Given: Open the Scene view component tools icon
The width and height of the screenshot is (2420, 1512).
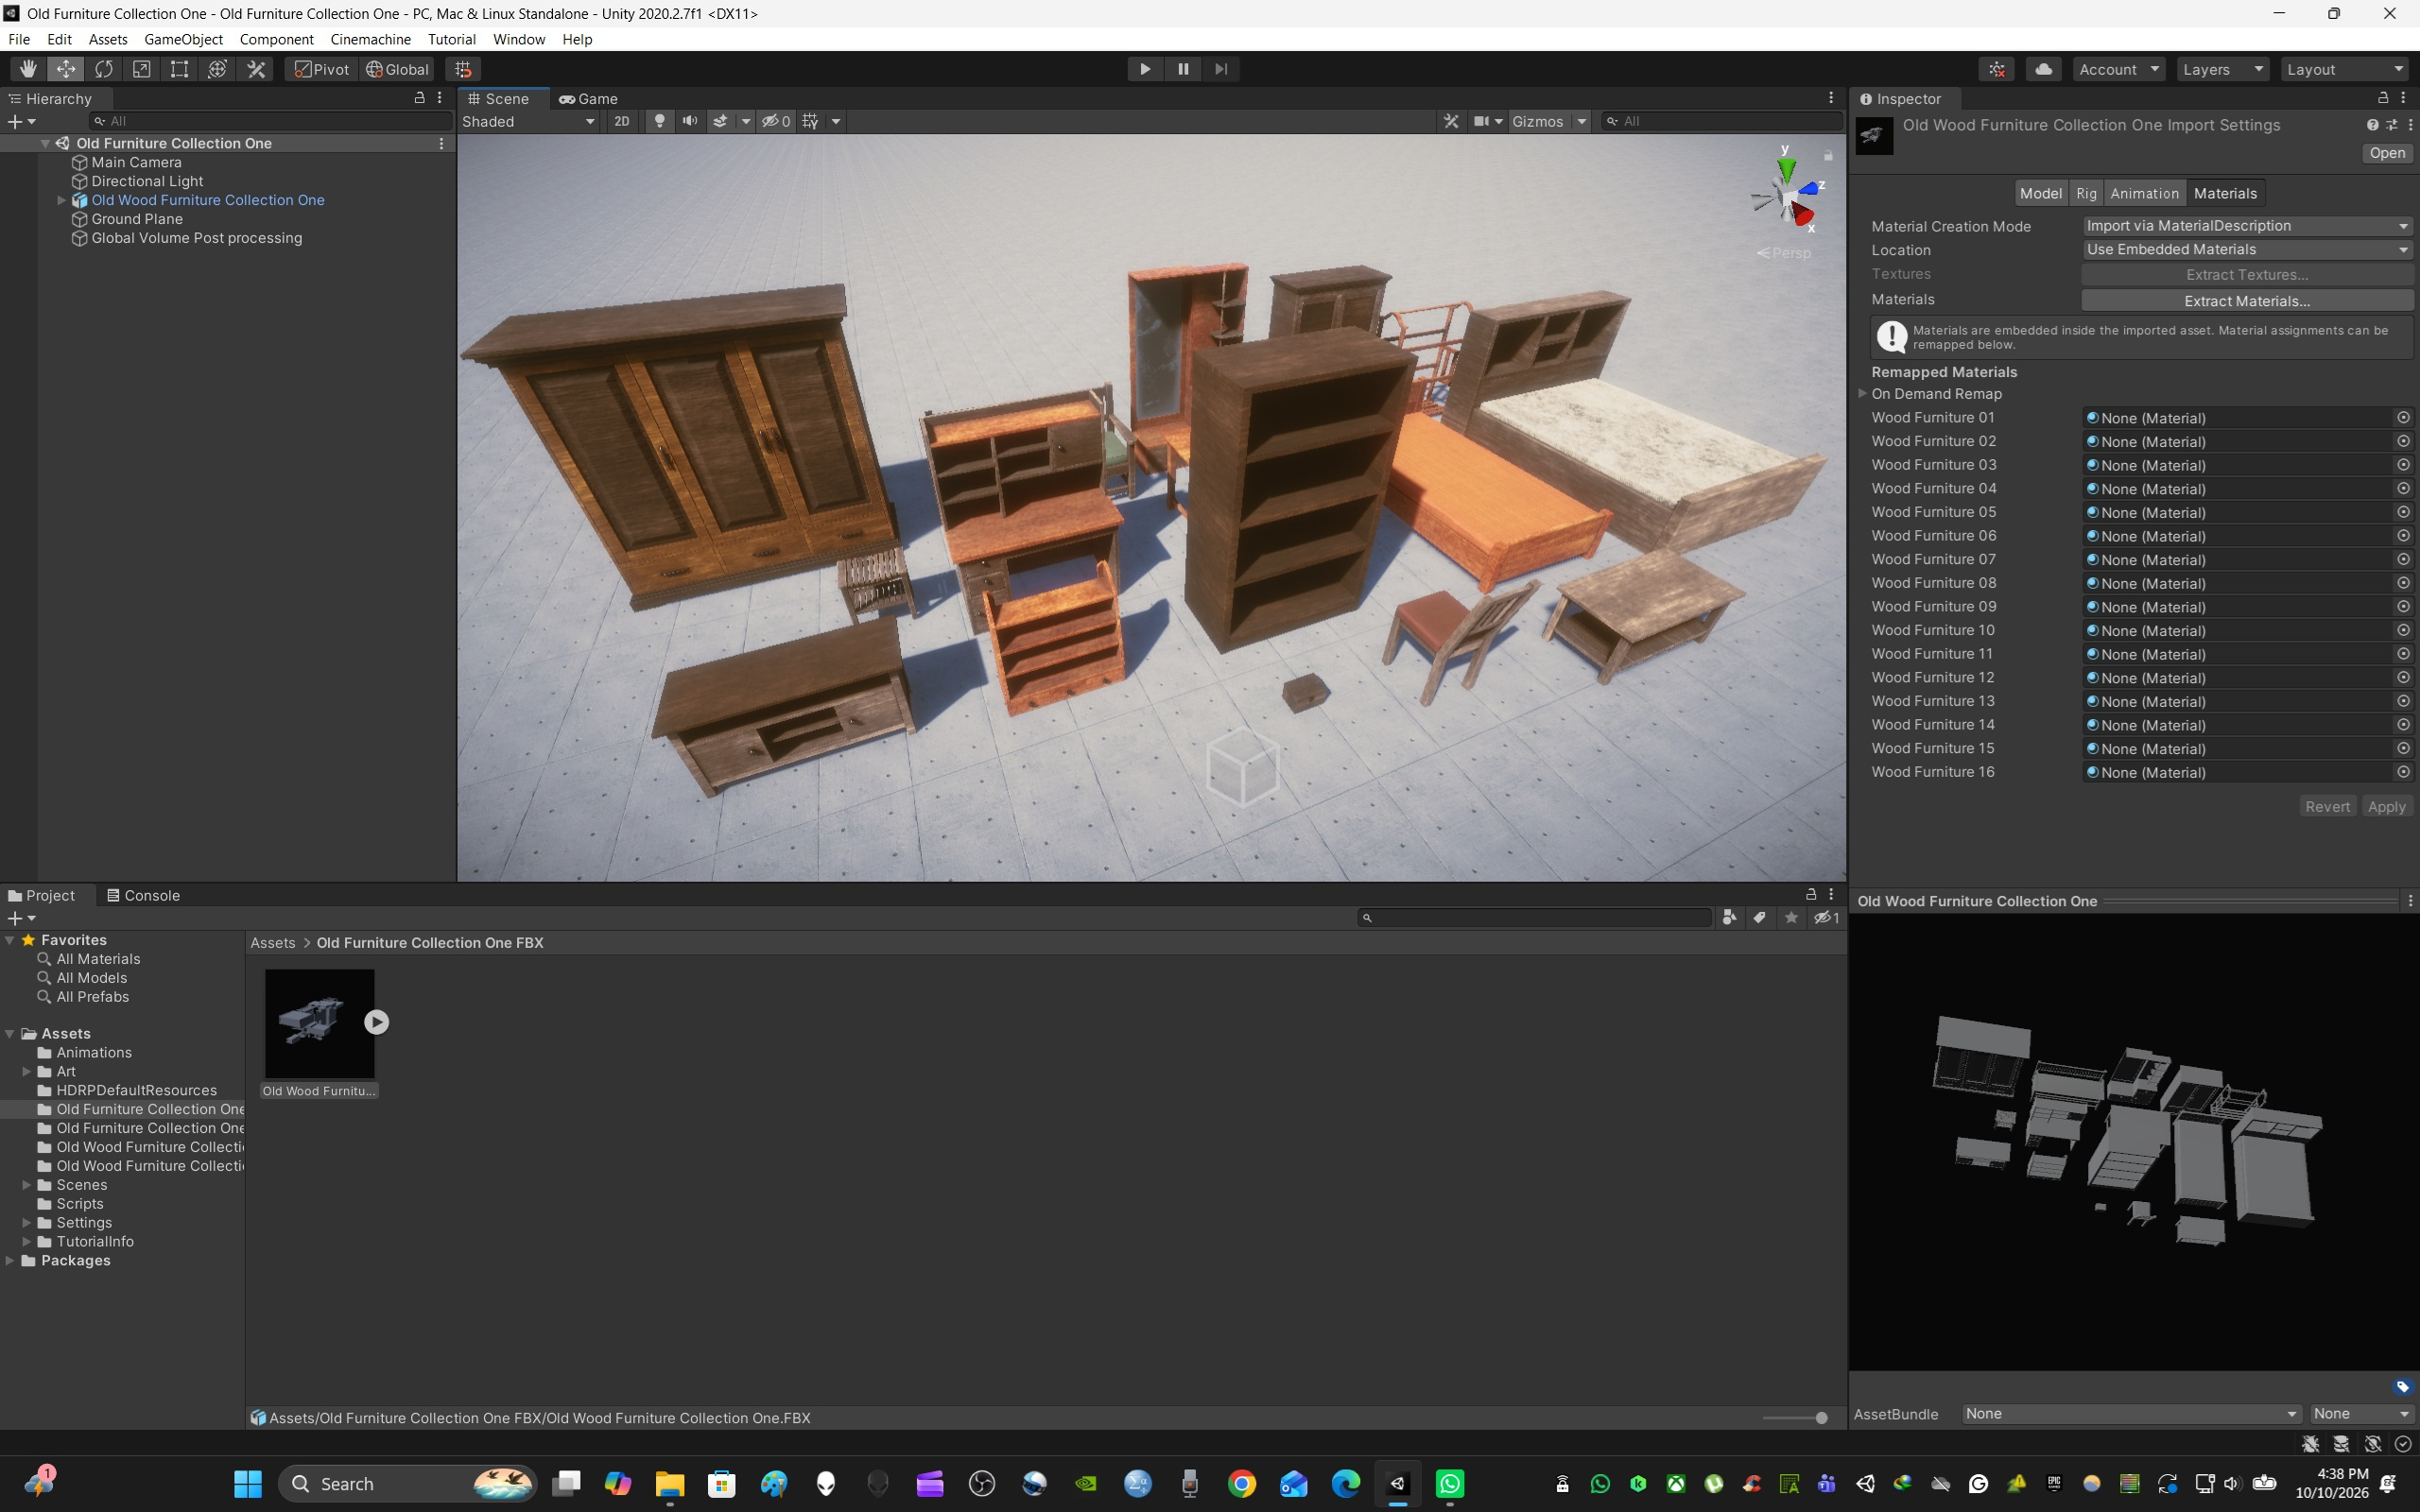Looking at the screenshot, I should pyautogui.click(x=1451, y=121).
